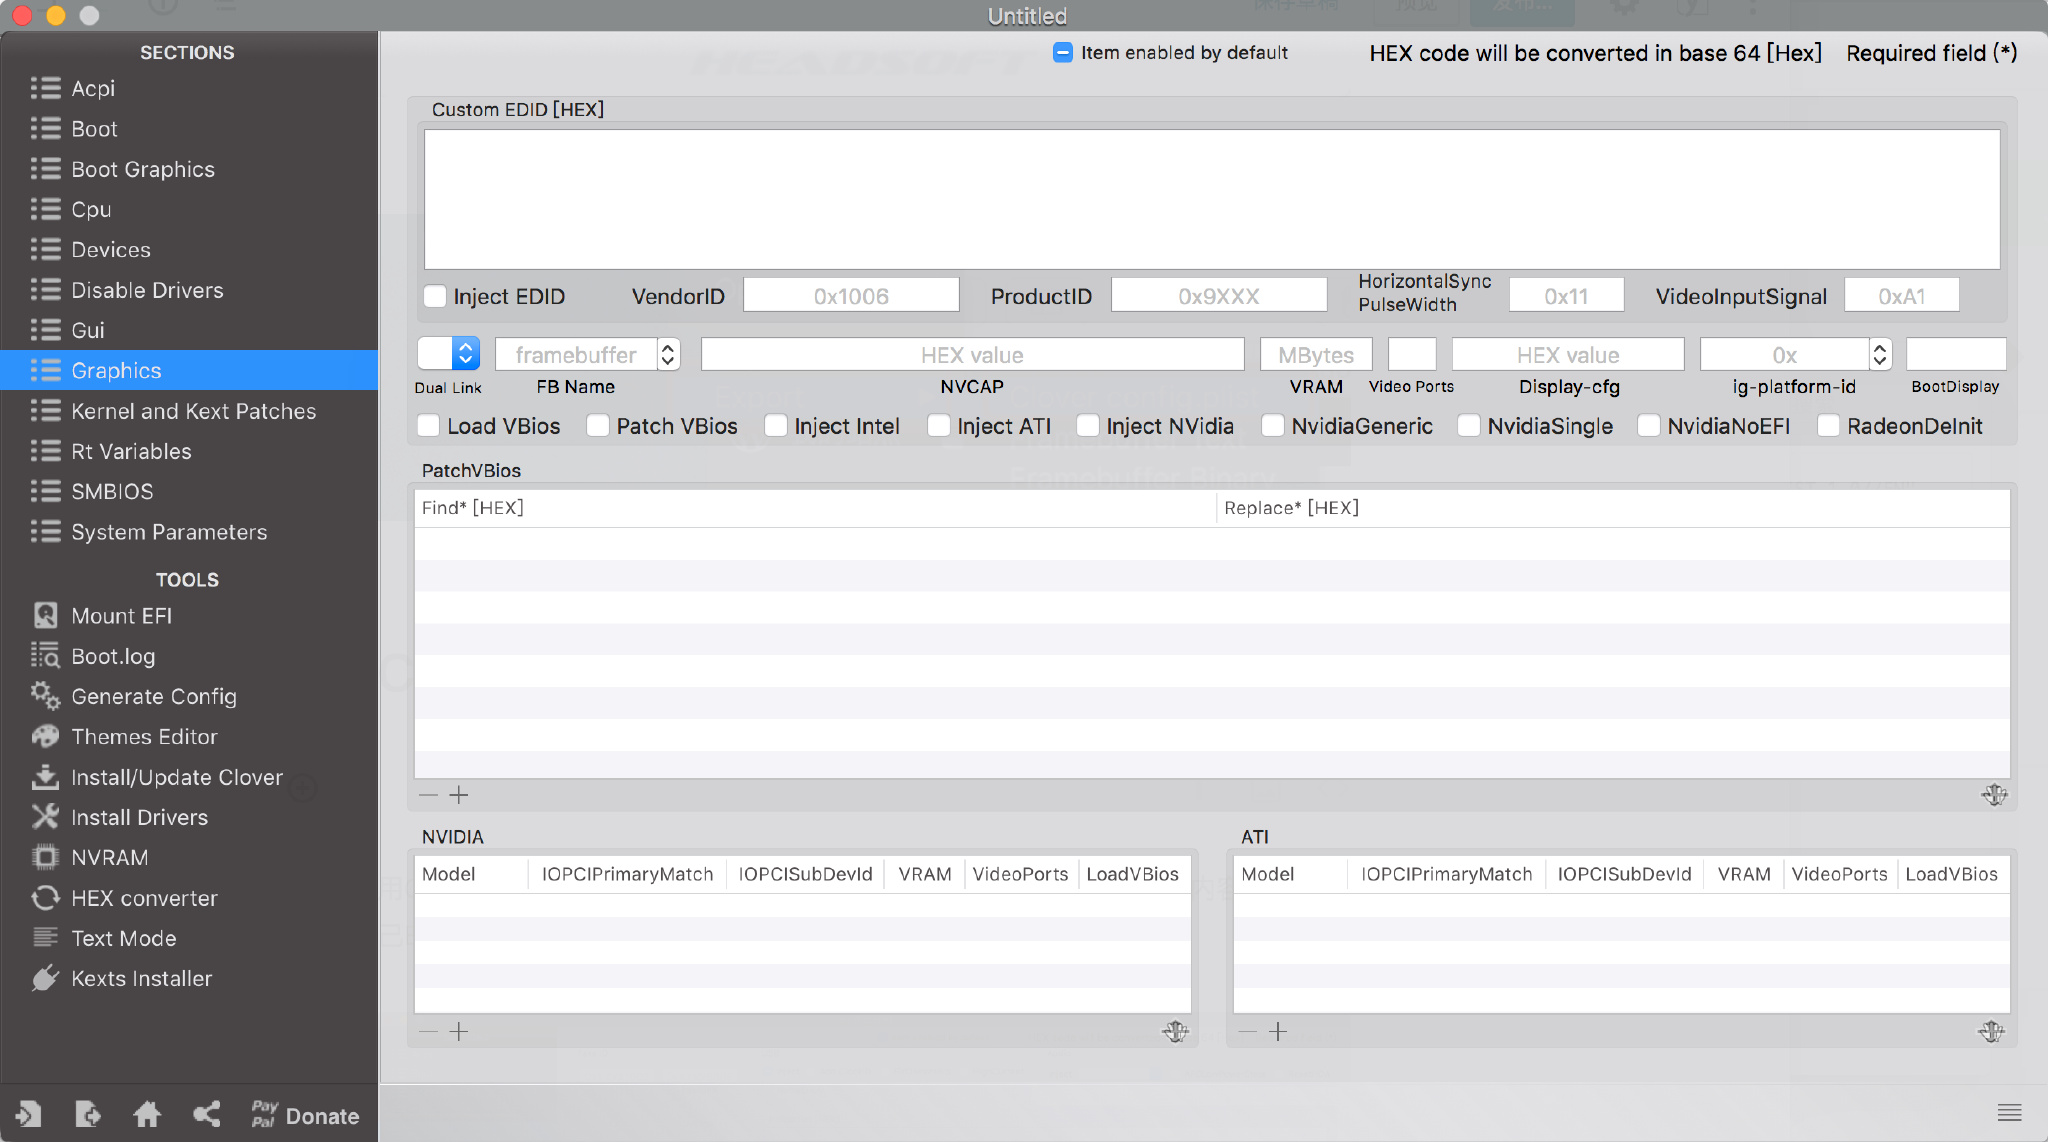The width and height of the screenshot is (2048, 1142).
Task: Click the NVCAP HEX value field
Action: (x=972, y=354)
